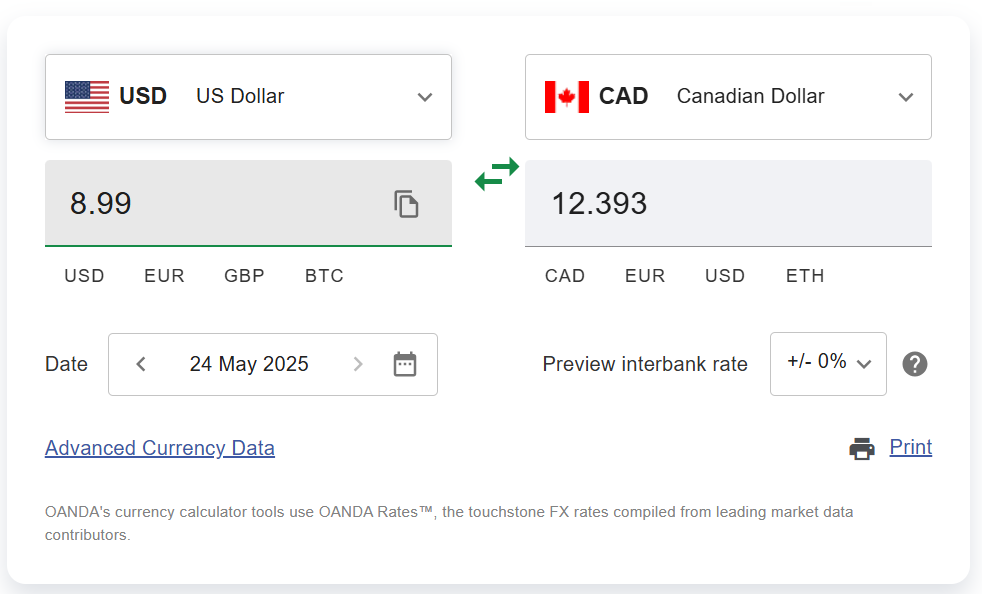This screenshot has height=594, width=982.
Task: Swap currencies with the green arrows
Action: [x=497, y=174]
